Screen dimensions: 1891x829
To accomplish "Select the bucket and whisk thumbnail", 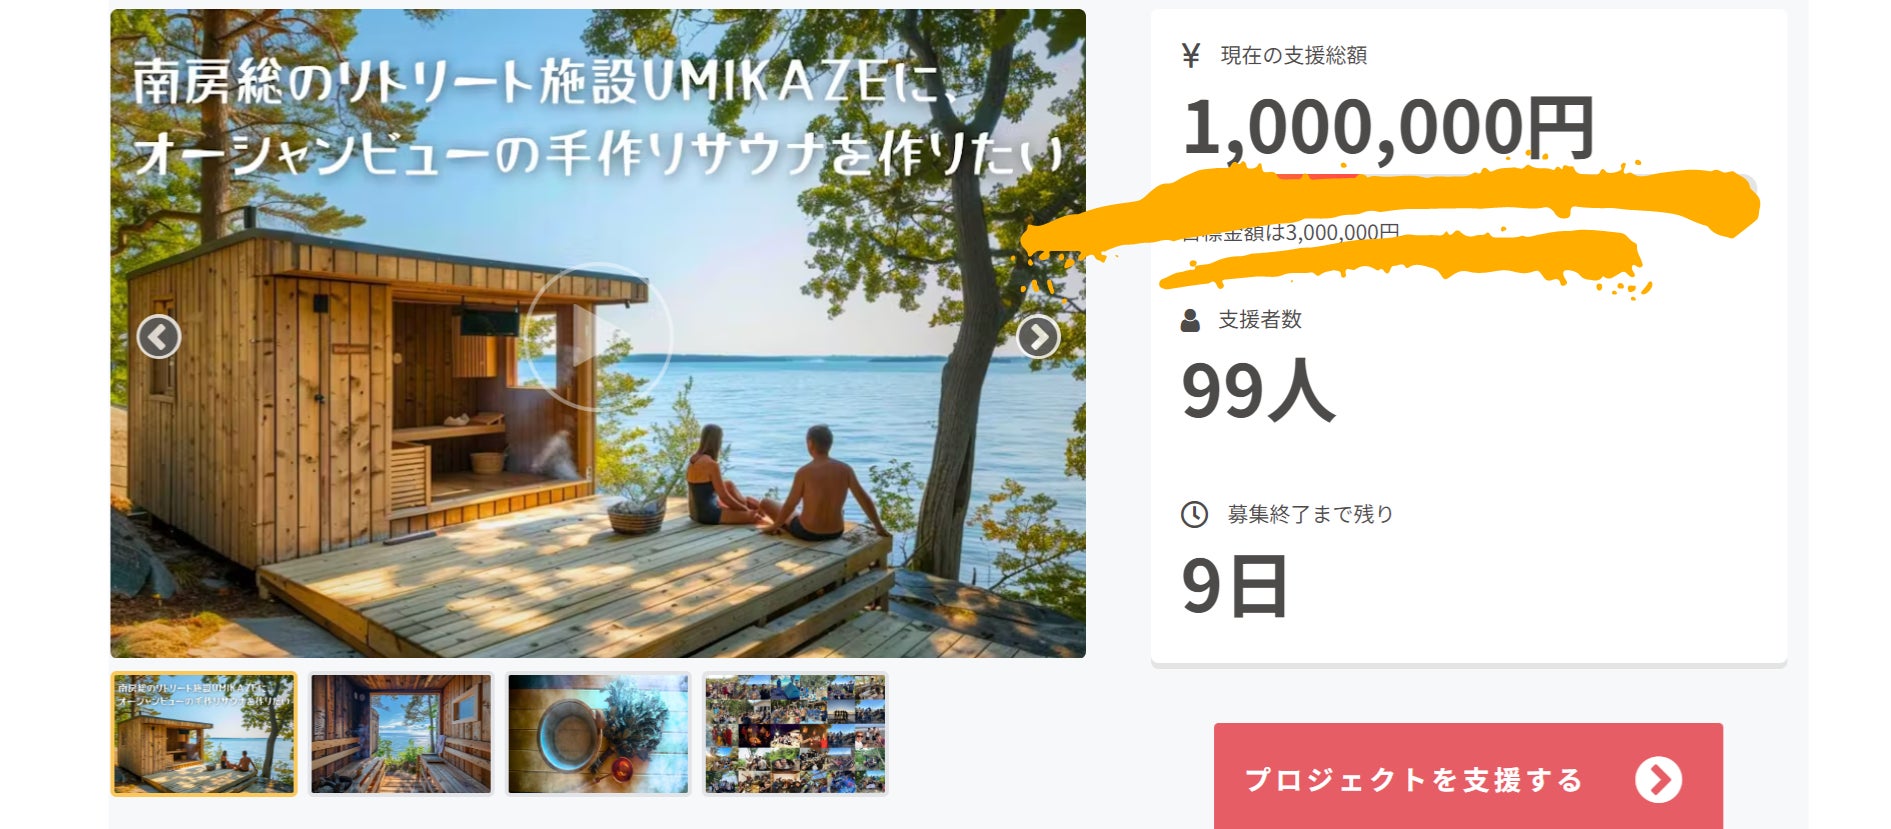I will pyautogui.click(x=598, y=734).
